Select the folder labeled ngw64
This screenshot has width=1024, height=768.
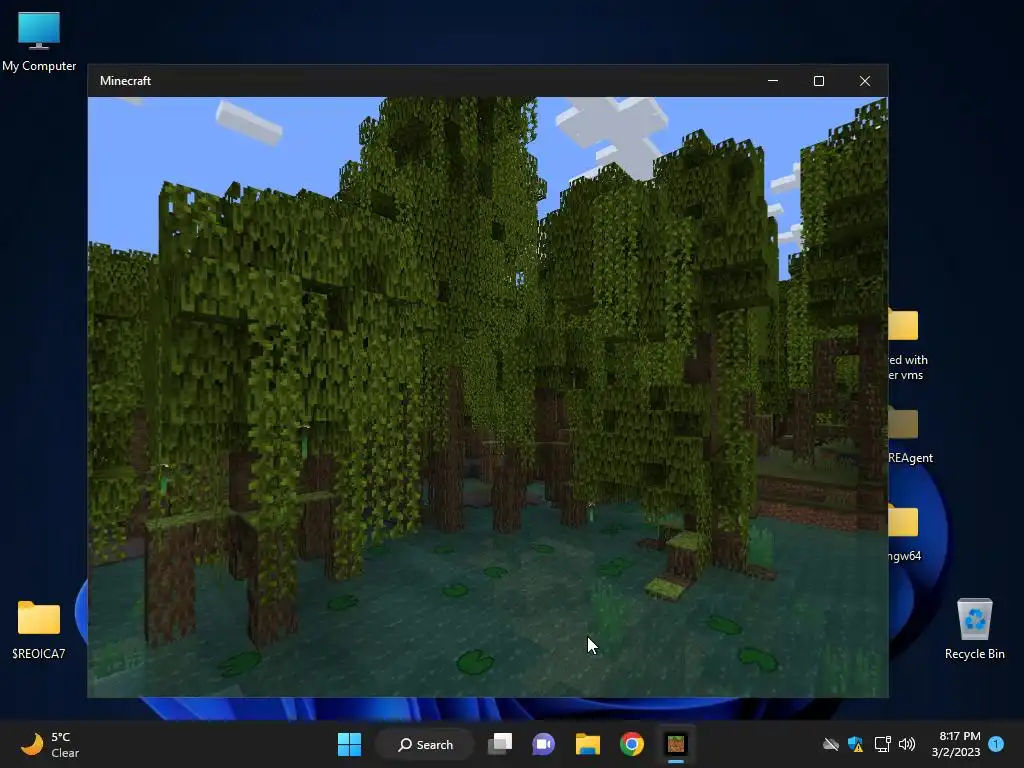point(905,534)
